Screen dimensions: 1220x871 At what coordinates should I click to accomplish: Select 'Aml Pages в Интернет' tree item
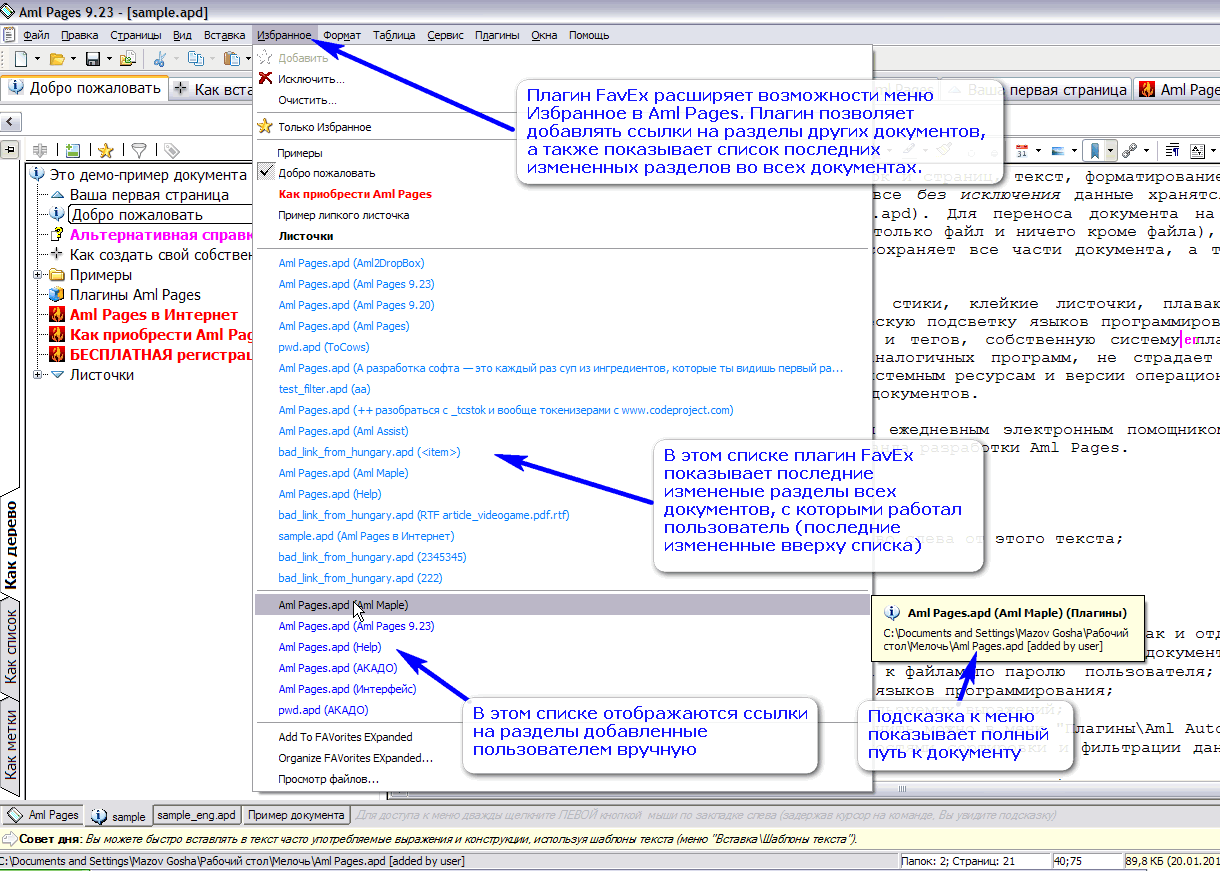(x=154, y=315)
